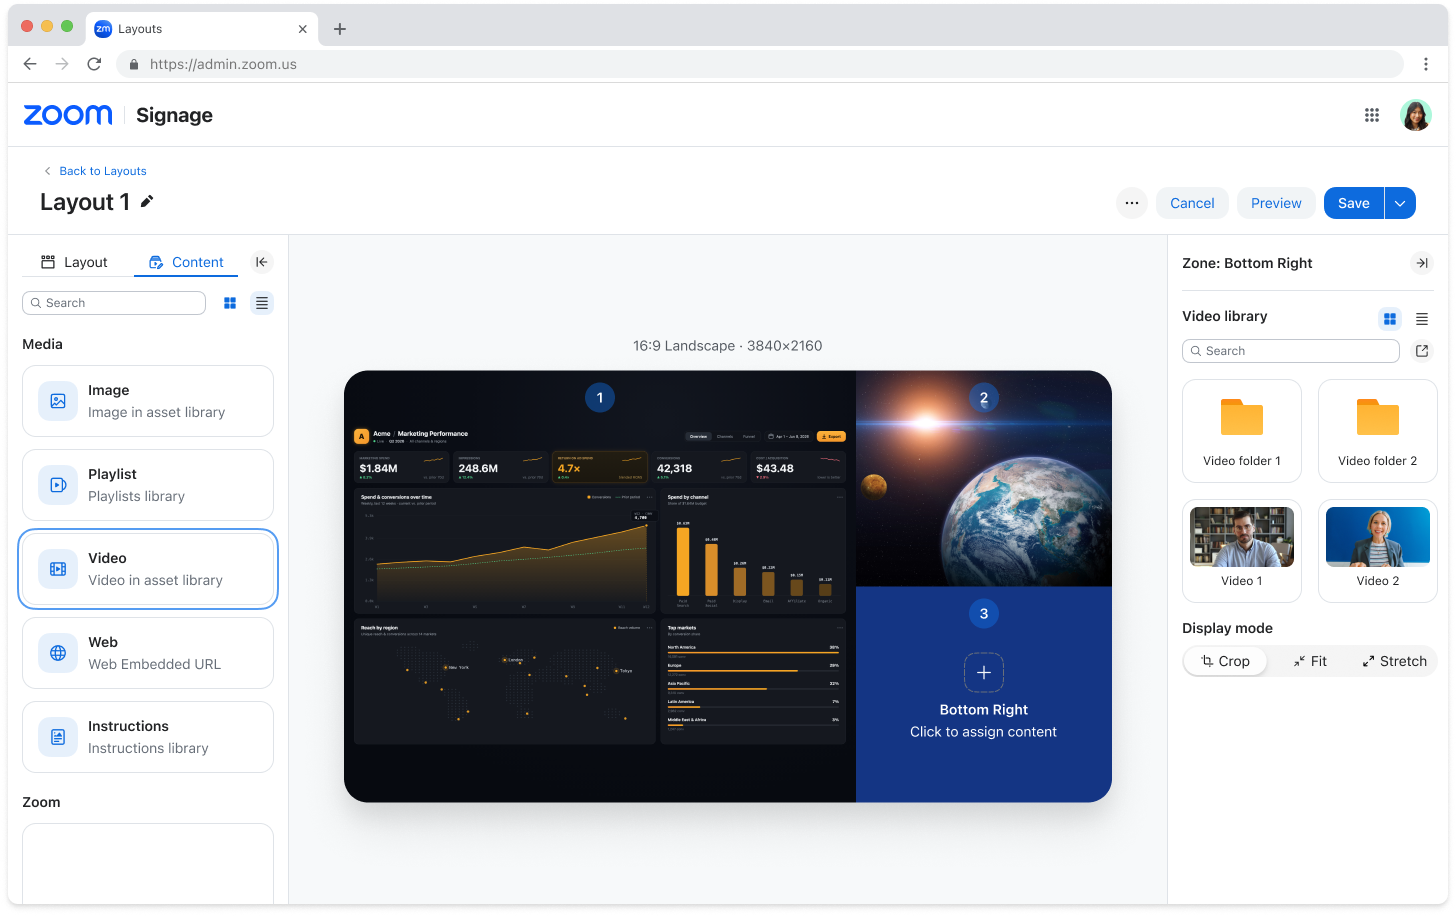1456x916 pixels.
Task: Choose the Playlist media type card
Action: point(148,485)
